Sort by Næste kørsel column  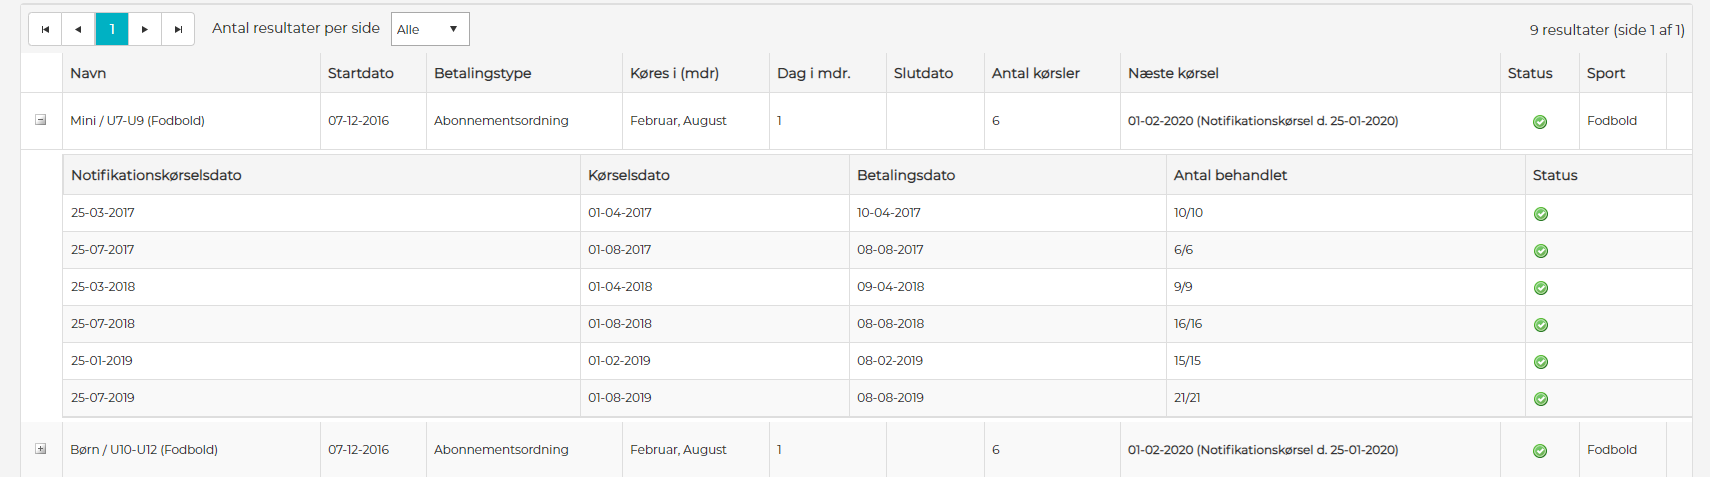click(x=1173, y=73)
